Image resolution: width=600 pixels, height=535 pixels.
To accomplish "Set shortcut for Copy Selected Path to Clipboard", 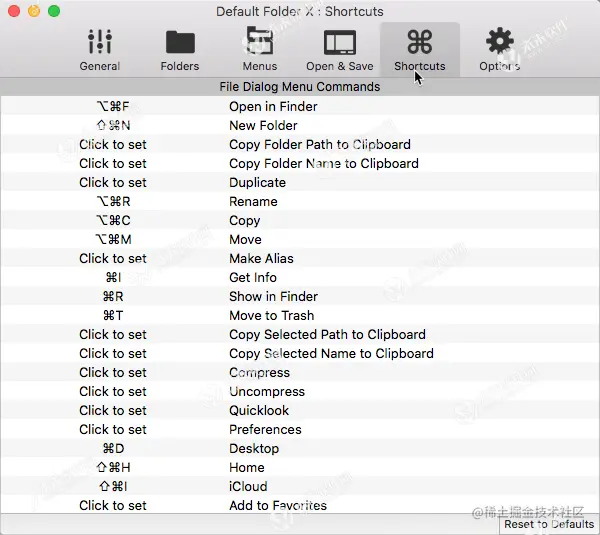I will (113, 334).
